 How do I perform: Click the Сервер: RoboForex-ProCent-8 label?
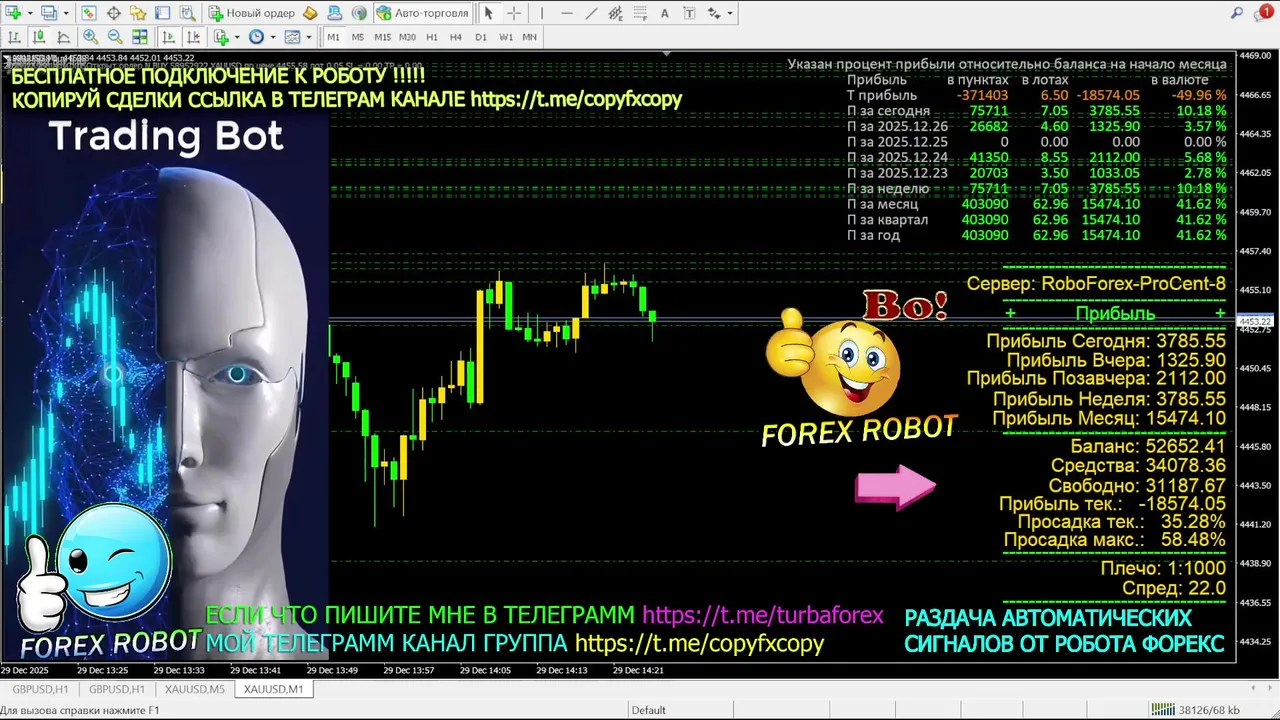tap(1096, 284)
